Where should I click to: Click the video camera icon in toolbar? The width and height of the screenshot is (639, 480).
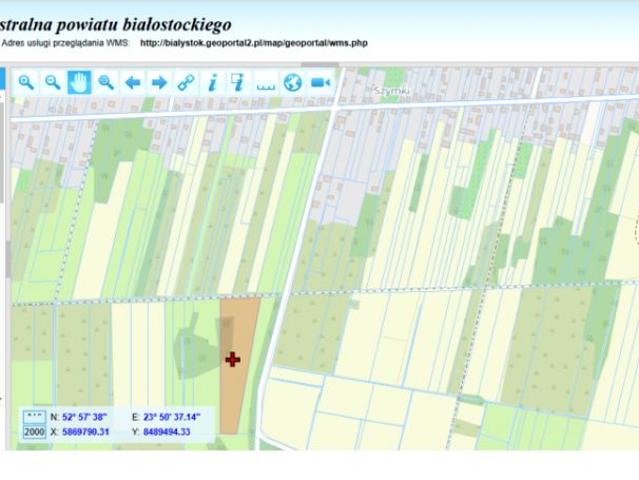pos(320,83)
